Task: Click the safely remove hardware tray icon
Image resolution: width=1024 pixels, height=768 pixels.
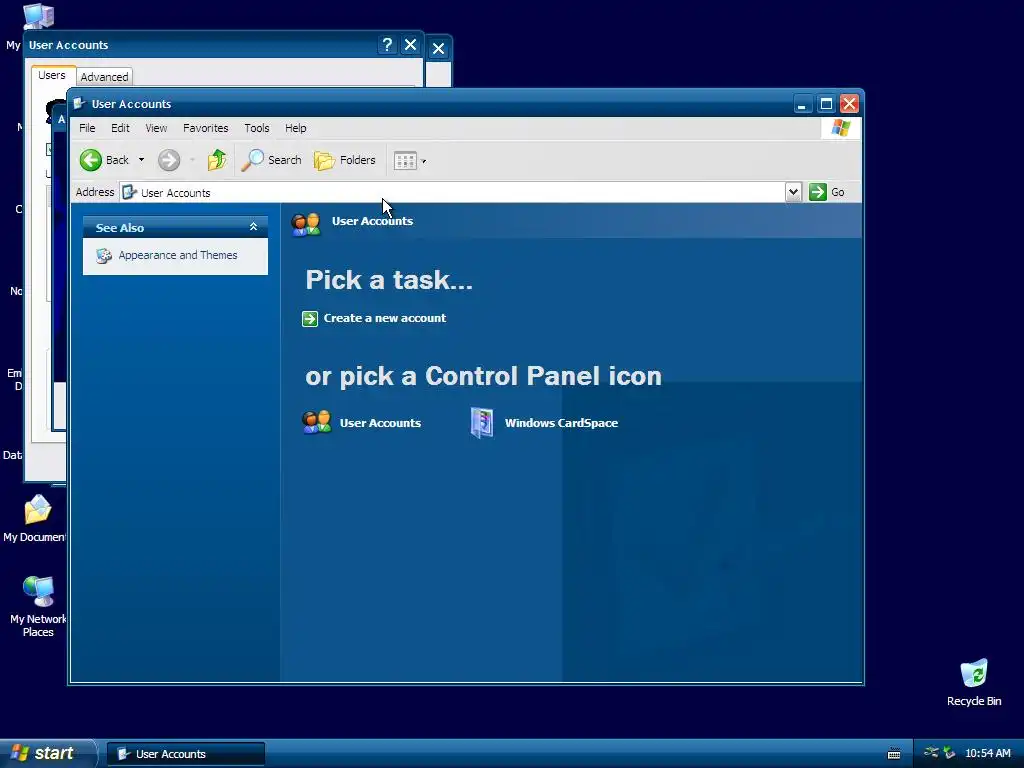Action: (949, 753)
